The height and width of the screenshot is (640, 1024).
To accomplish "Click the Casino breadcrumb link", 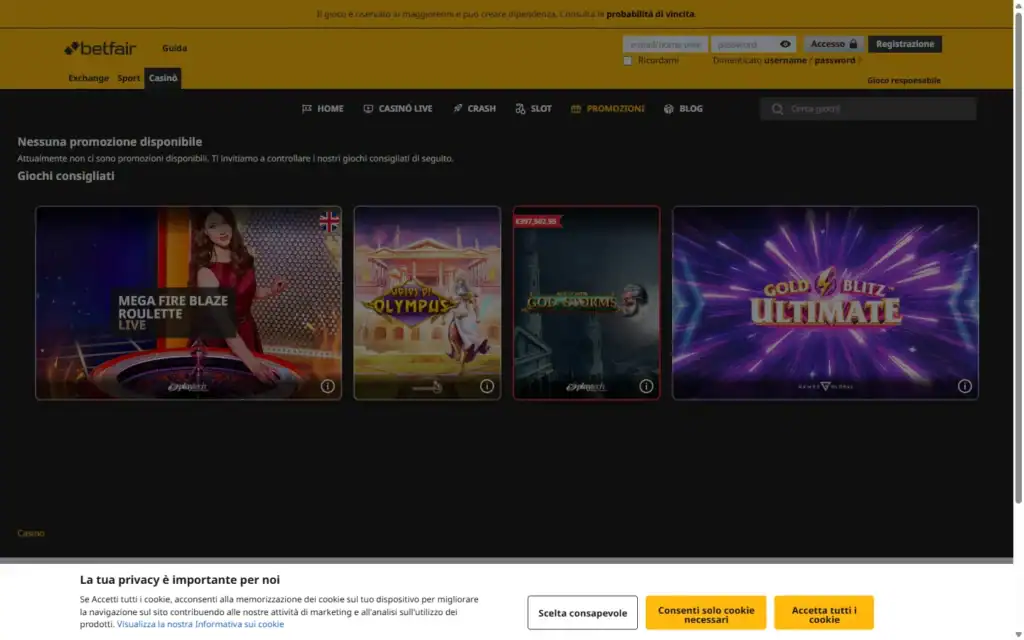I will [31, 534].
